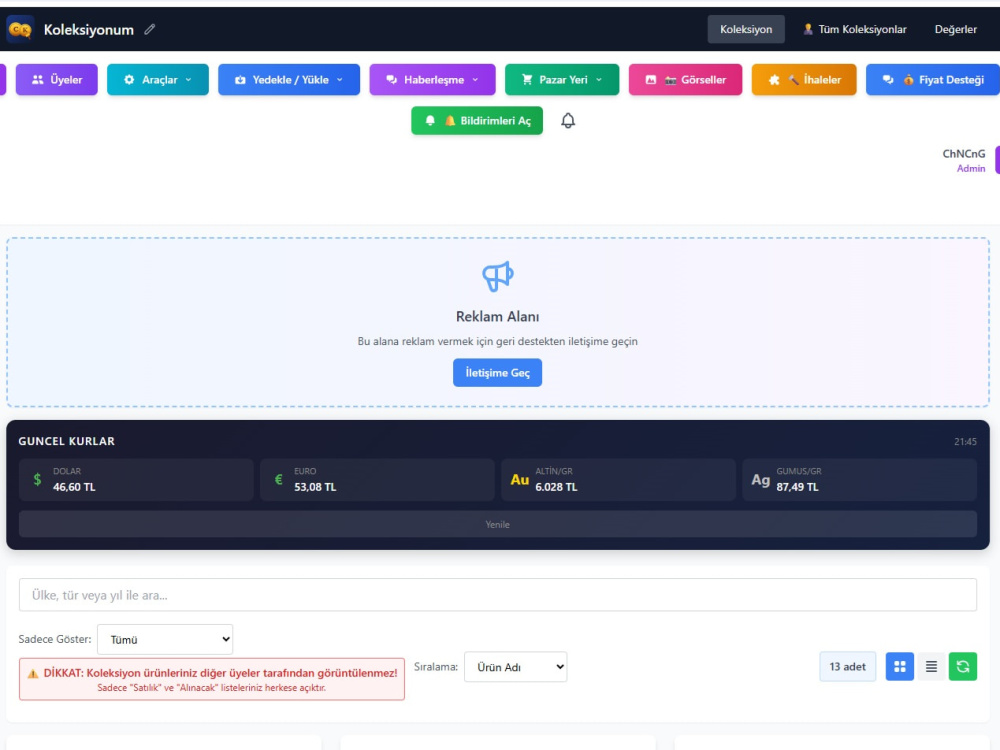
Task: Open Sadece Göster Tümü combo box
Action: pos(165,640)
